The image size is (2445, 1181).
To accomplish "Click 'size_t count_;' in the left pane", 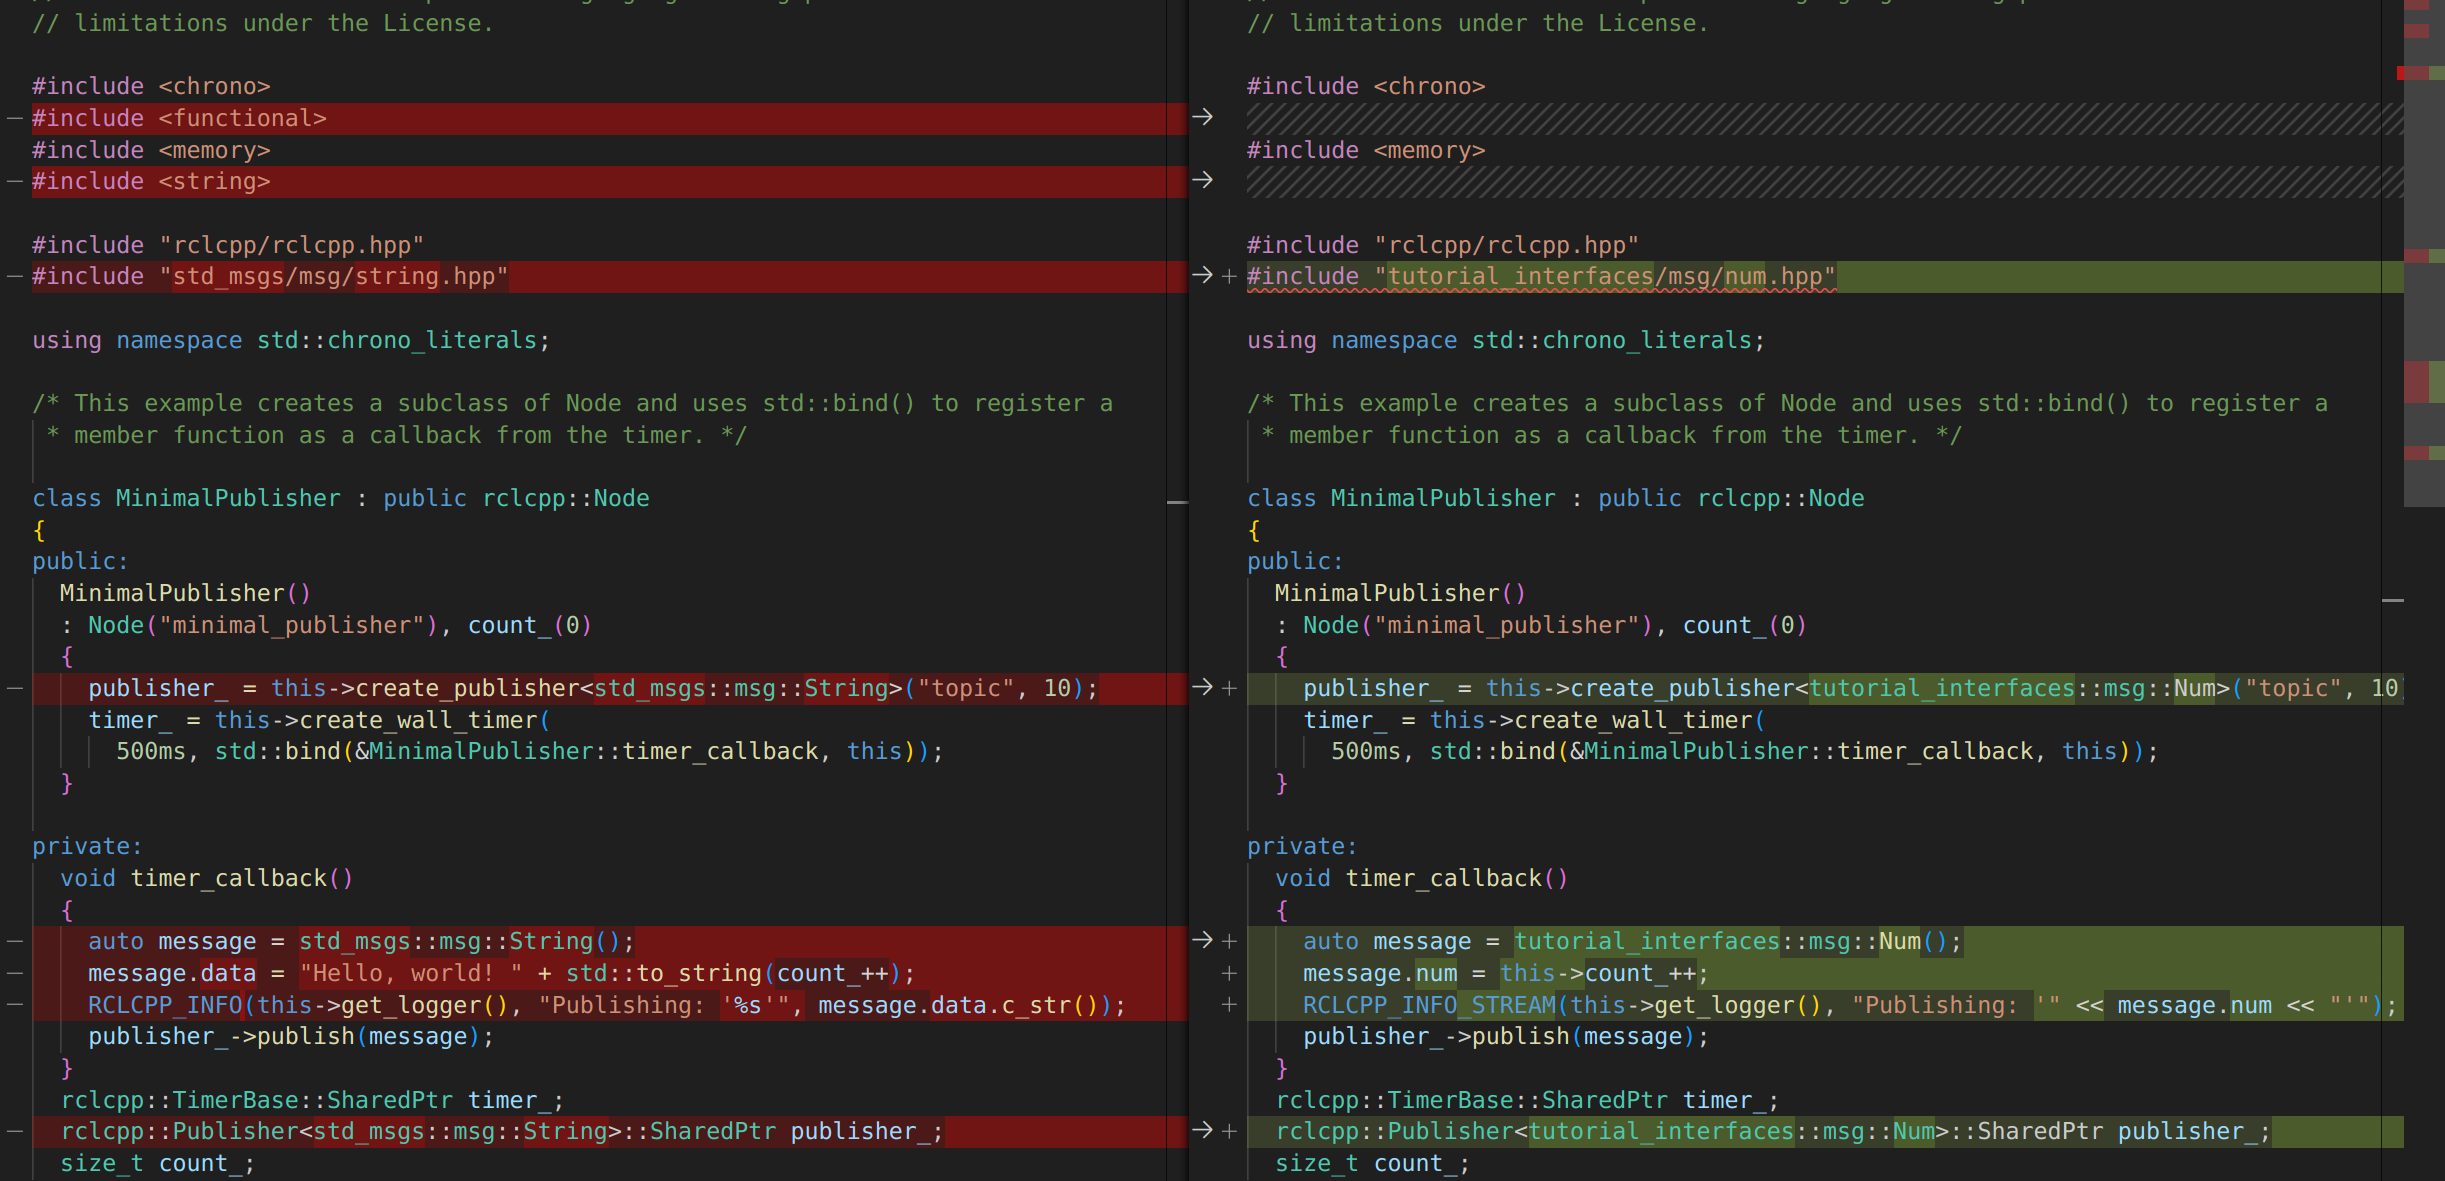I will coord(158,1163).
